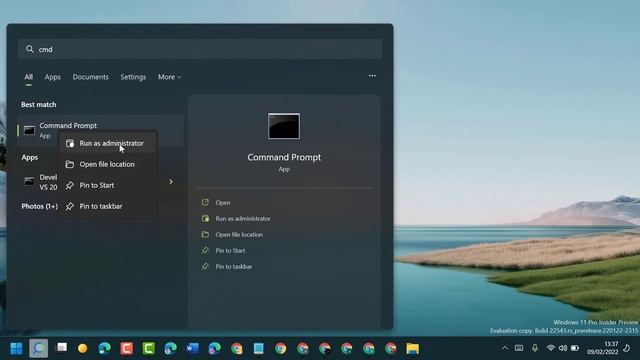The image size is (640, 360).
Task: Click Run as administrator in the context menu
Action: (108, 143)
